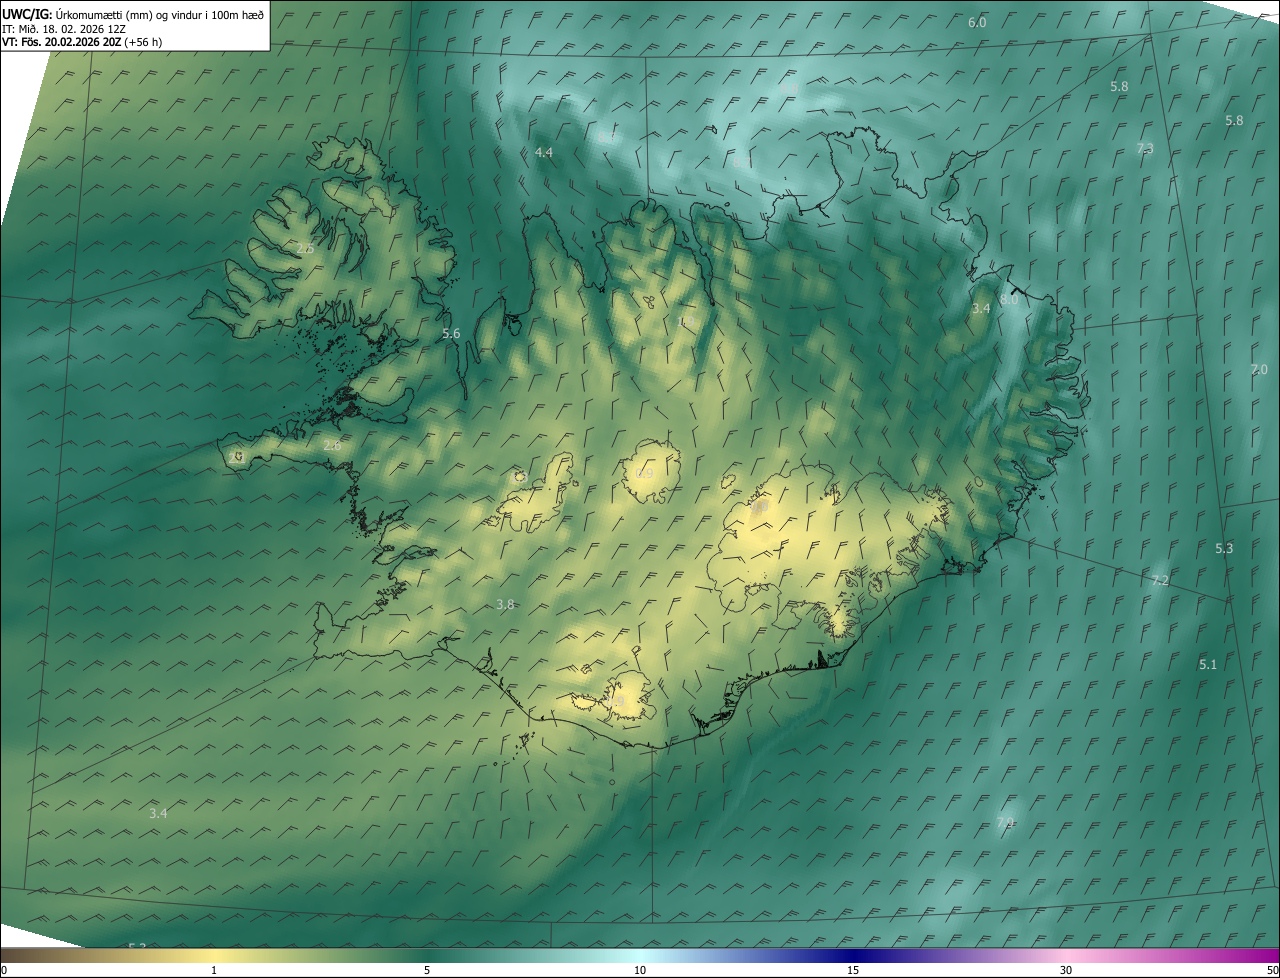Click the '7.3' value label on the map
This screenshot has height=978, width=1280.
click(x=1145, y=148)
